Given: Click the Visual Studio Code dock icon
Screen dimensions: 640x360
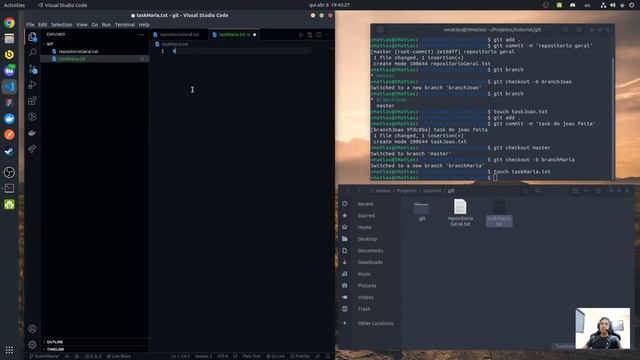Looking at the screenshot, I should click(9, 87).
